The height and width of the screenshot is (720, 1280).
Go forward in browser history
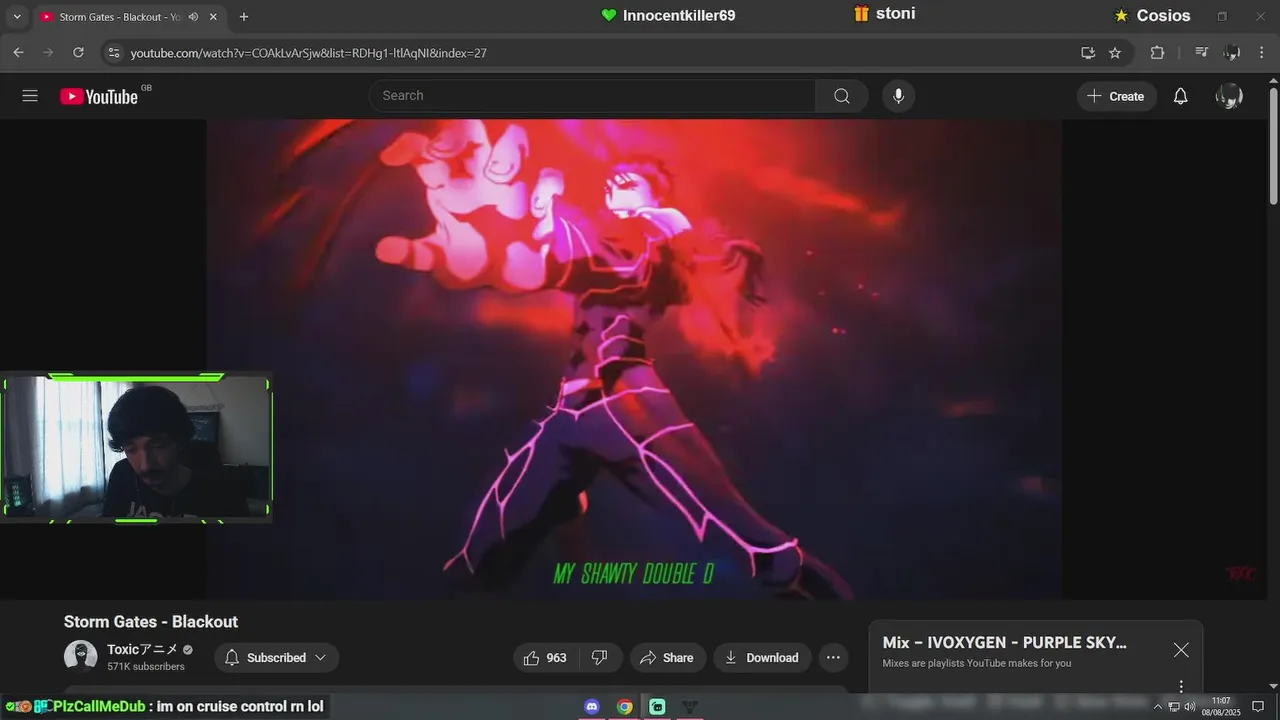pyautogui.click(x=47, y=52)
